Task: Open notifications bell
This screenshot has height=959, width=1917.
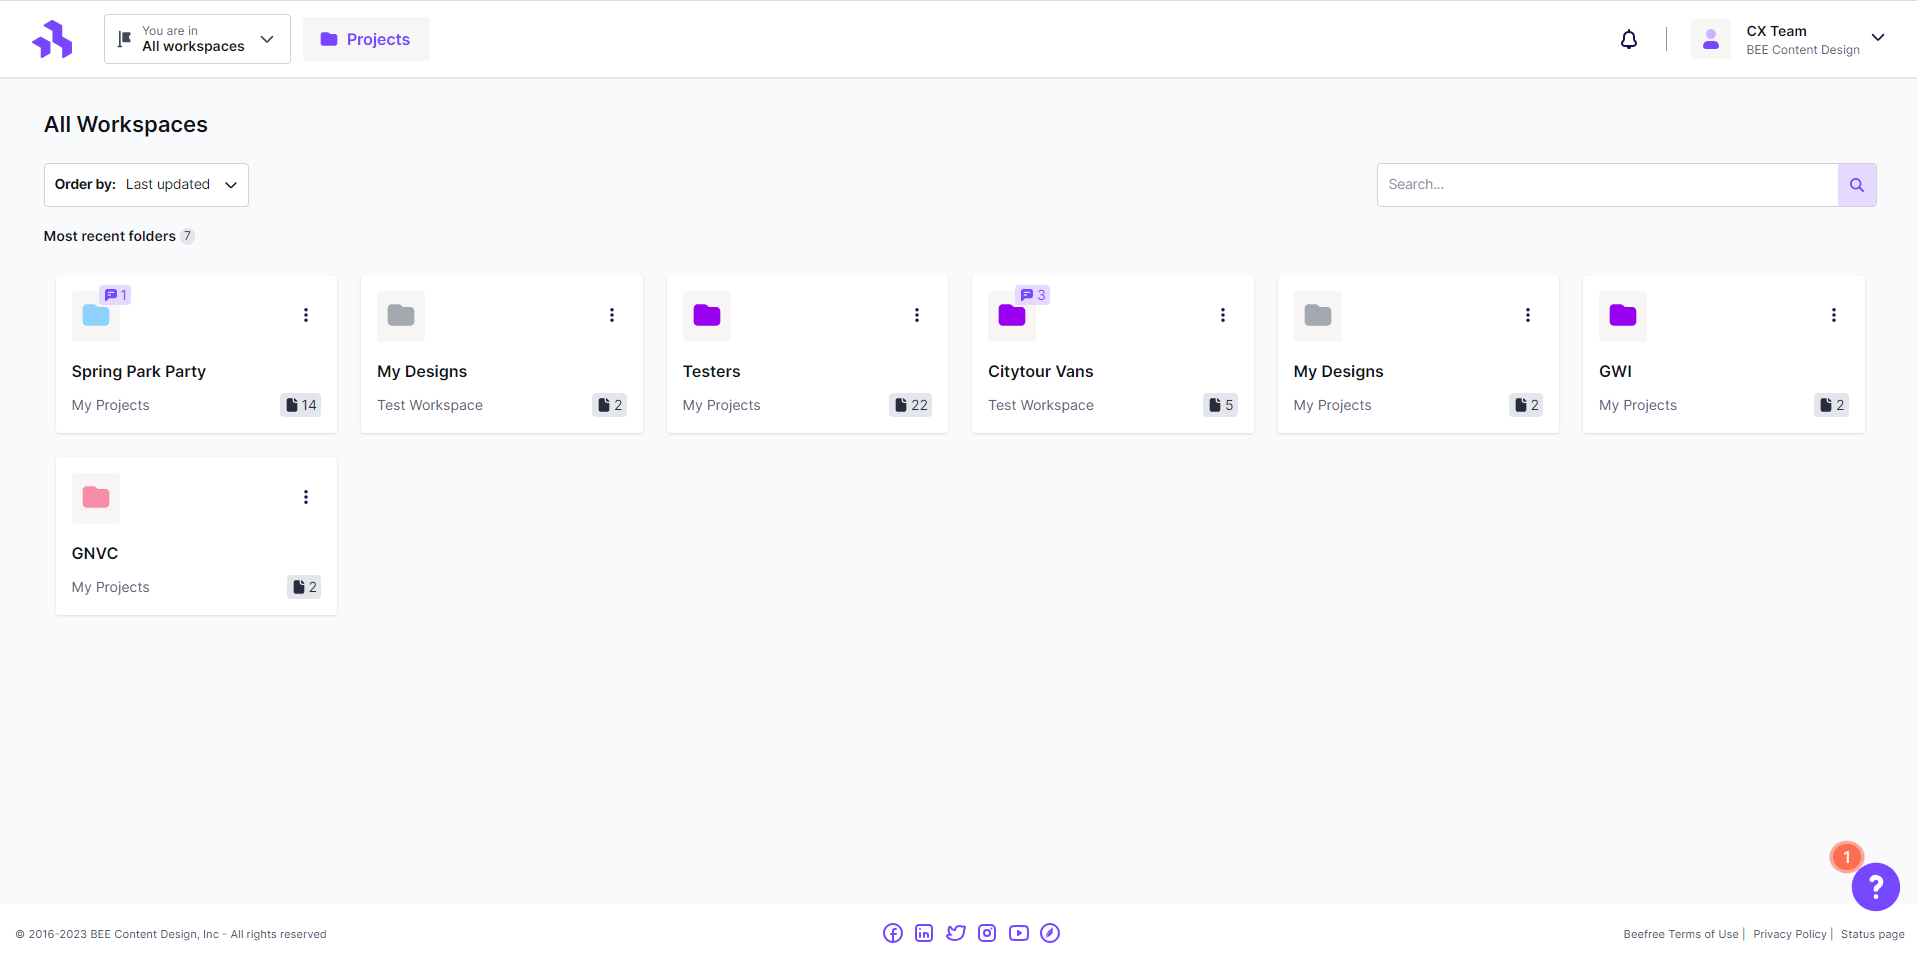Action: [1629, 39]
